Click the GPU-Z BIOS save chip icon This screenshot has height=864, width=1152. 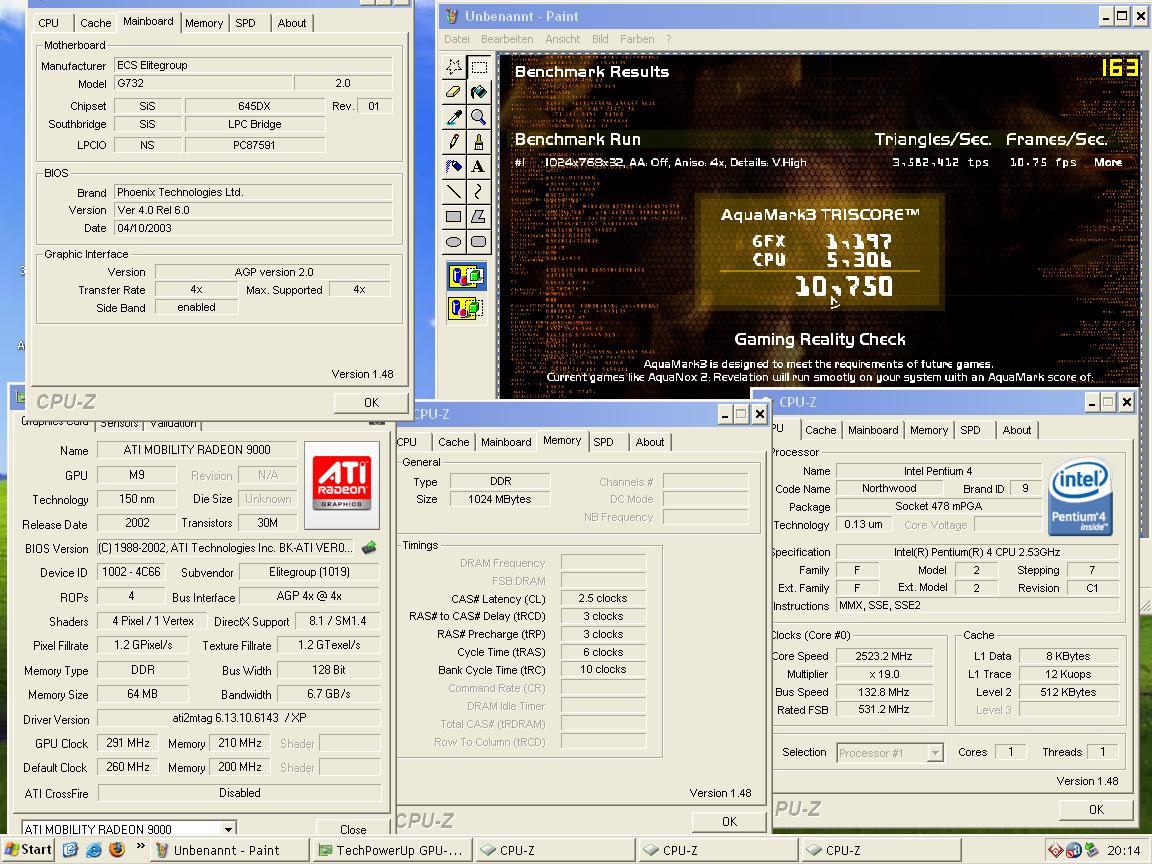pyautogui.click(x=370, y=547)
